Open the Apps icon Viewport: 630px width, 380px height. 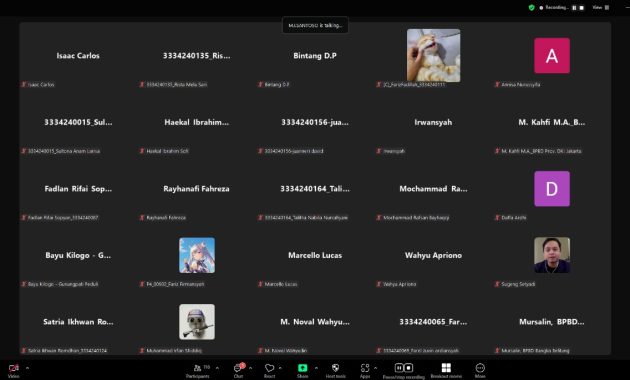coord(365,368)
